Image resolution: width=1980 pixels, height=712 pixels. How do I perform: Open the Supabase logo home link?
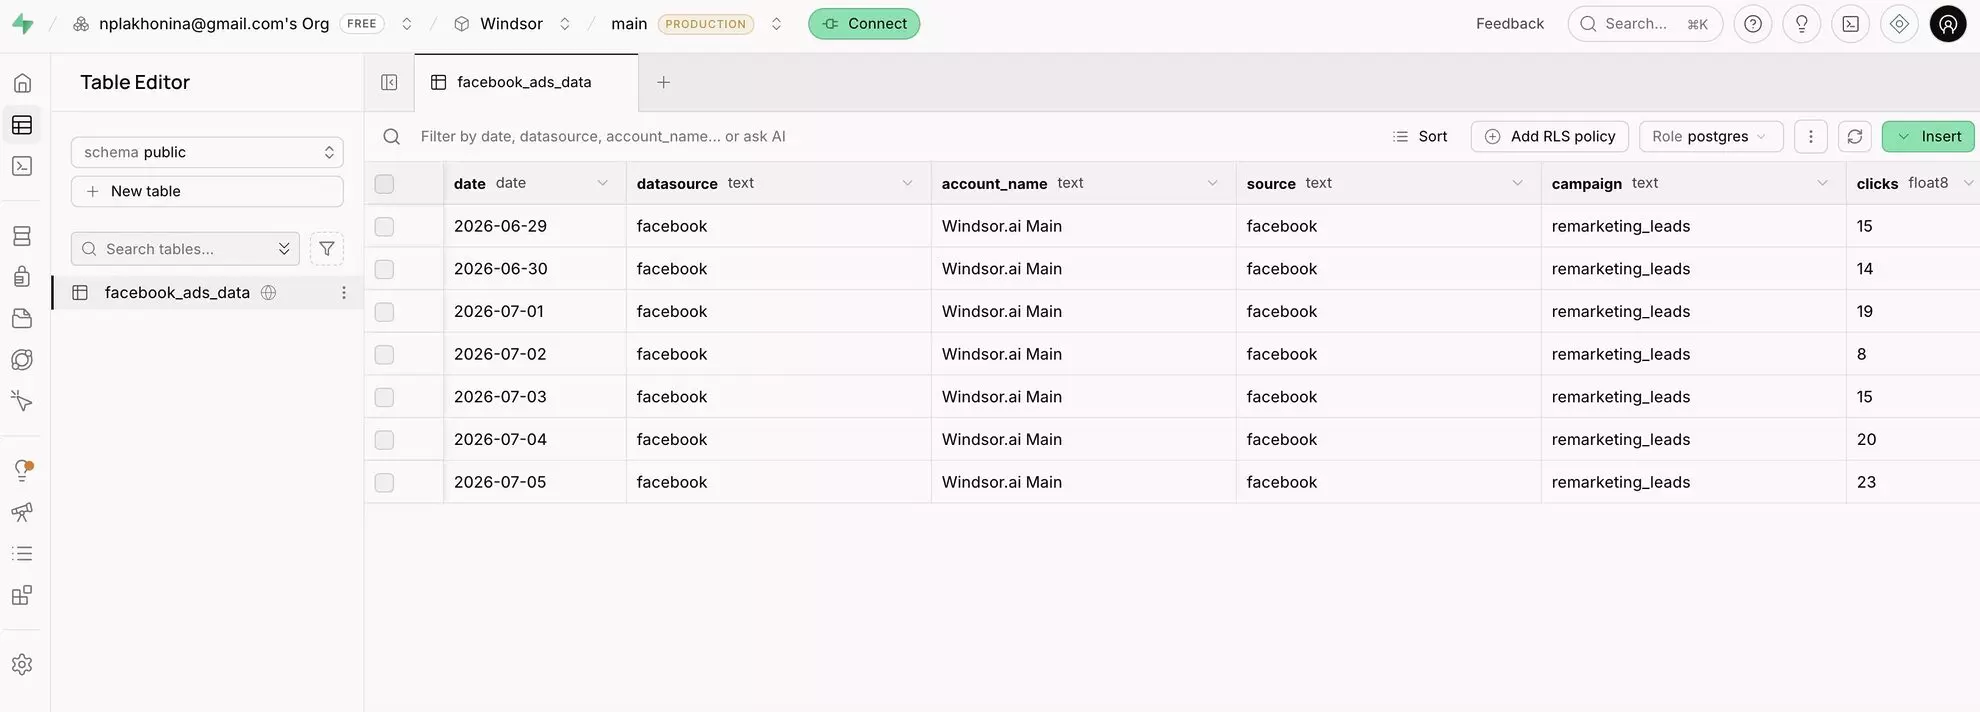pyautogui.click(x=23, y=24)
